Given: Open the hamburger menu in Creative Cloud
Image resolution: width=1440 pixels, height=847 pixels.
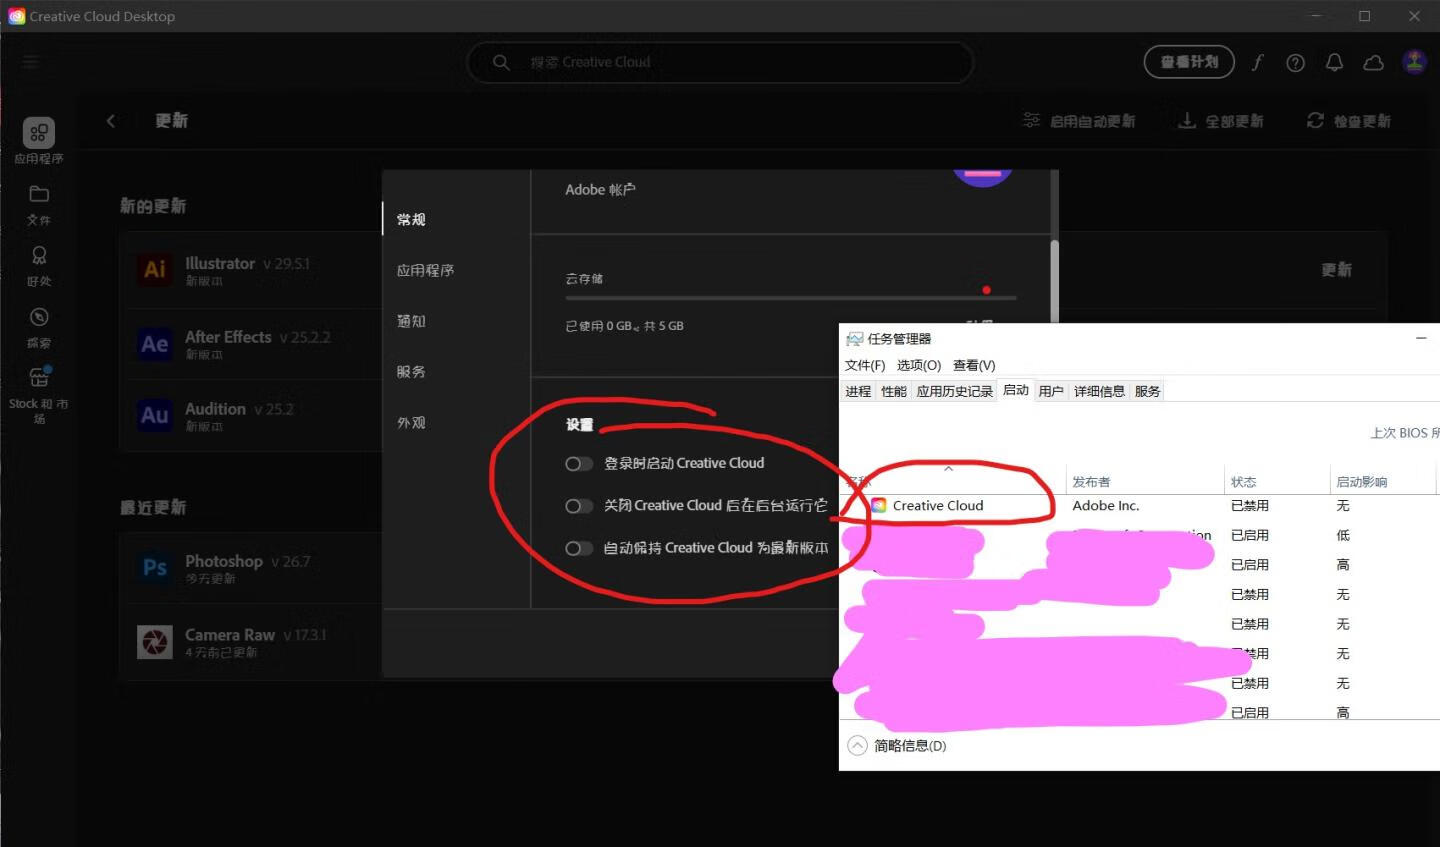Looking at the screenshot, I should click(31, 62).
